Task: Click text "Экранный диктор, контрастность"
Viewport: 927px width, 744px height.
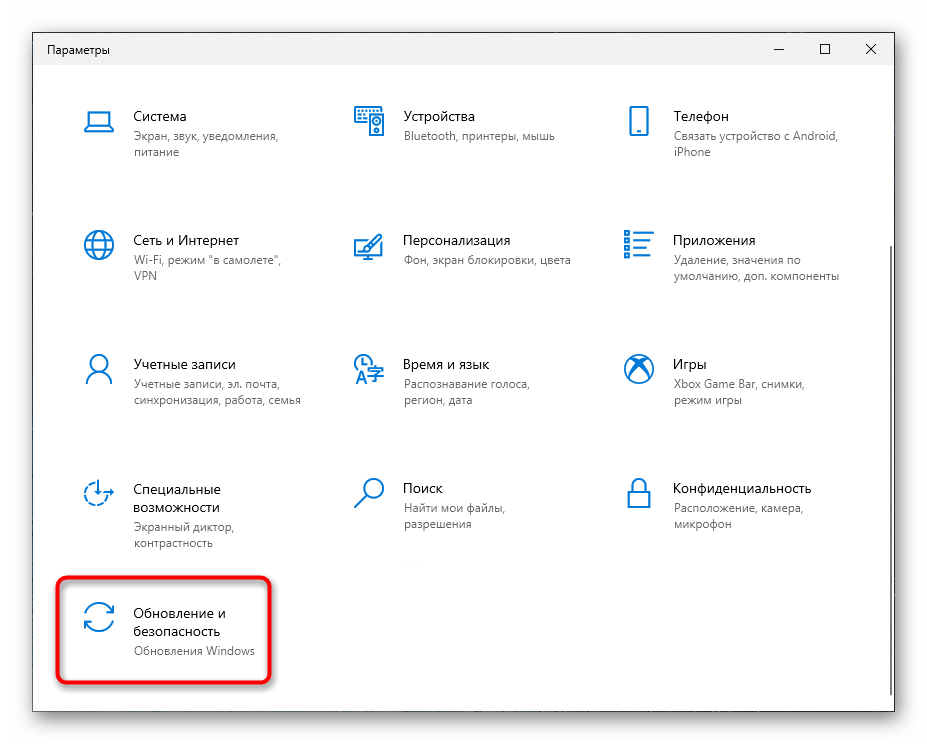Action: pos(184,535)
